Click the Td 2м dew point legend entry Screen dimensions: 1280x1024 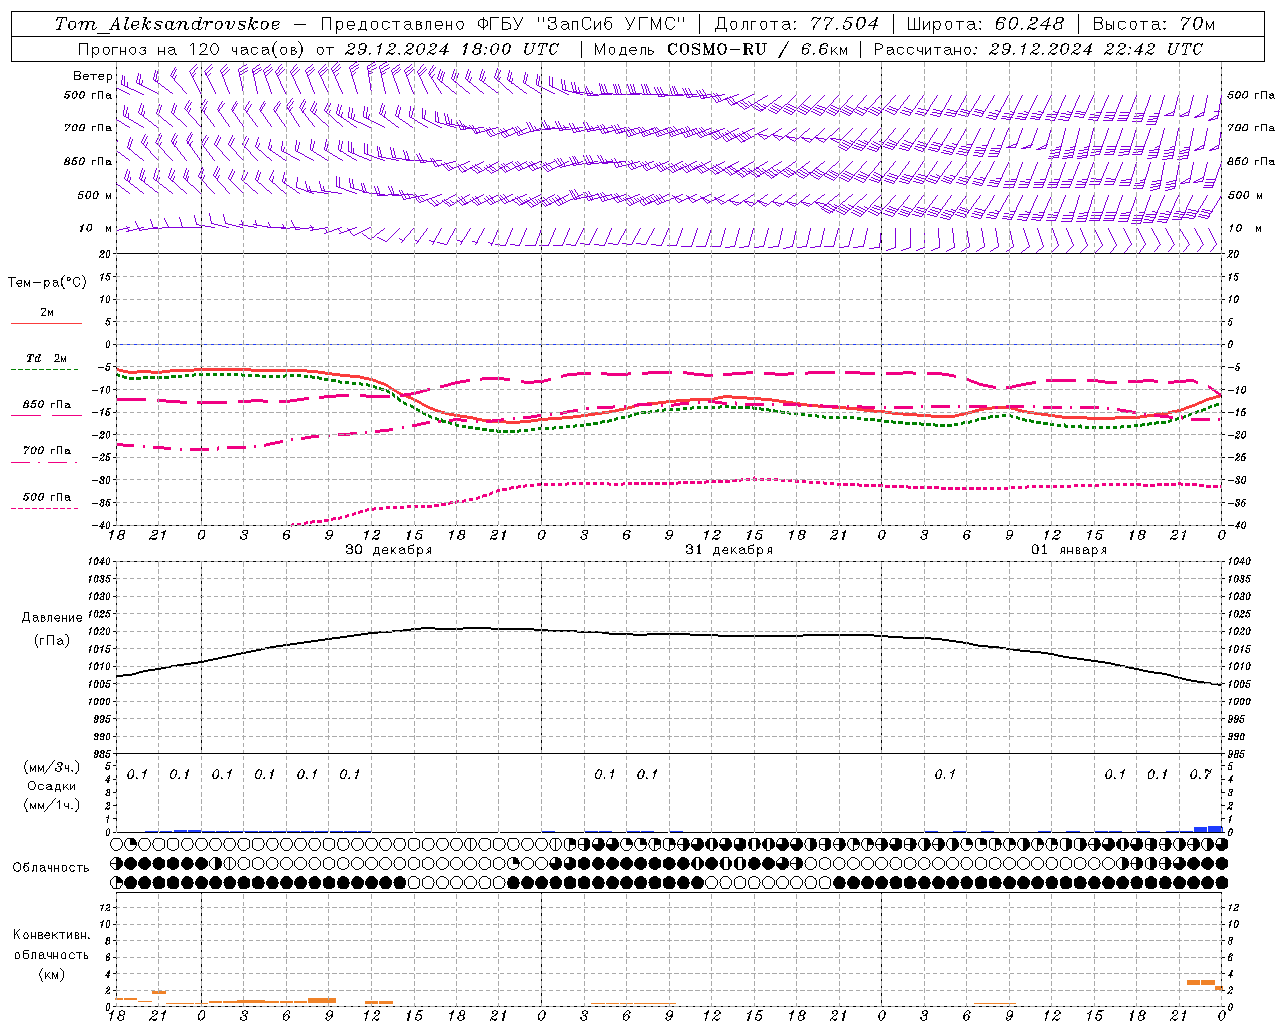(x=47, y=358)
